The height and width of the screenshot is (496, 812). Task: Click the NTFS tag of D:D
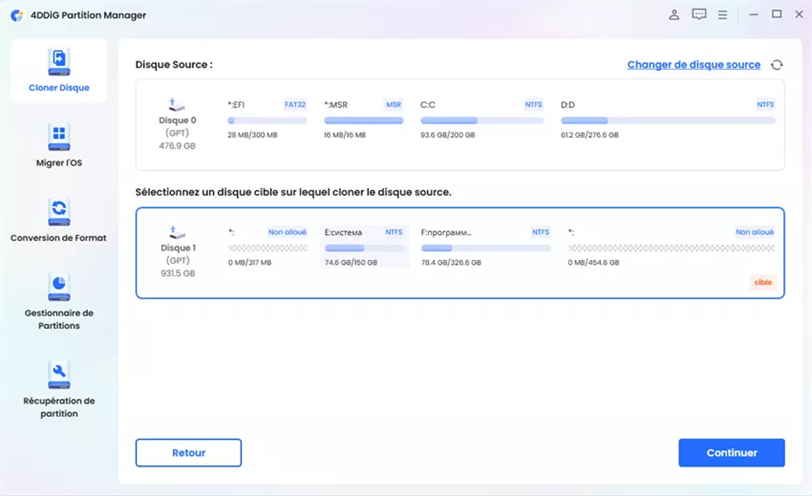click(765, 105)
